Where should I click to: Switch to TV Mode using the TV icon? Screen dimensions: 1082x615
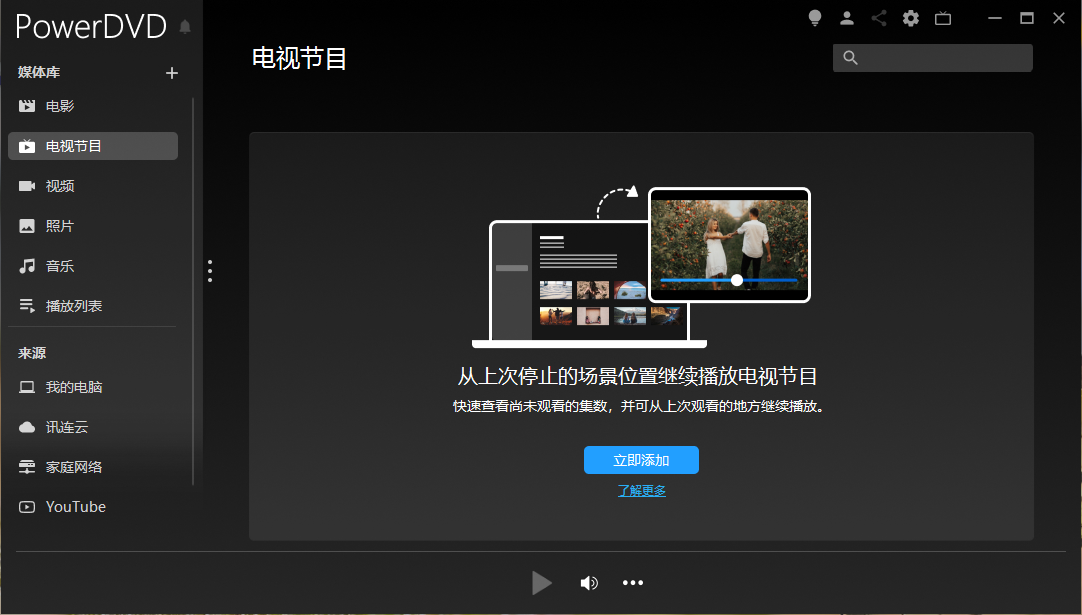[942, 17]
